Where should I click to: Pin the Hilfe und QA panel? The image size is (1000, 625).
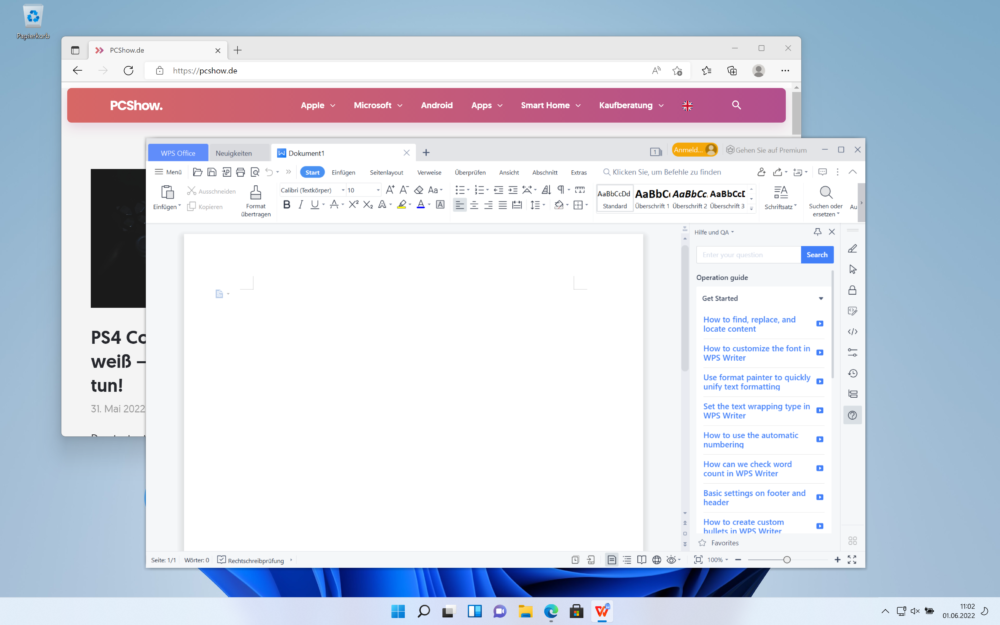click(x=818, y=232)
